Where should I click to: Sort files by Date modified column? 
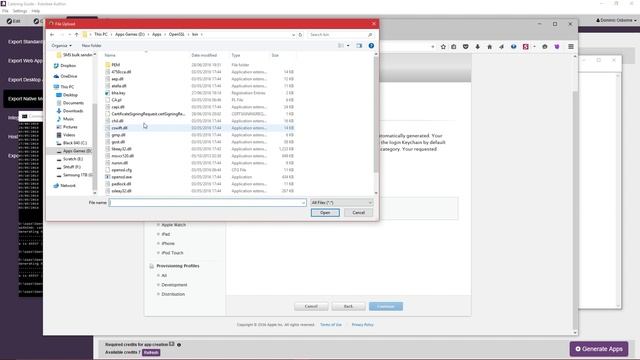[204, 55]
